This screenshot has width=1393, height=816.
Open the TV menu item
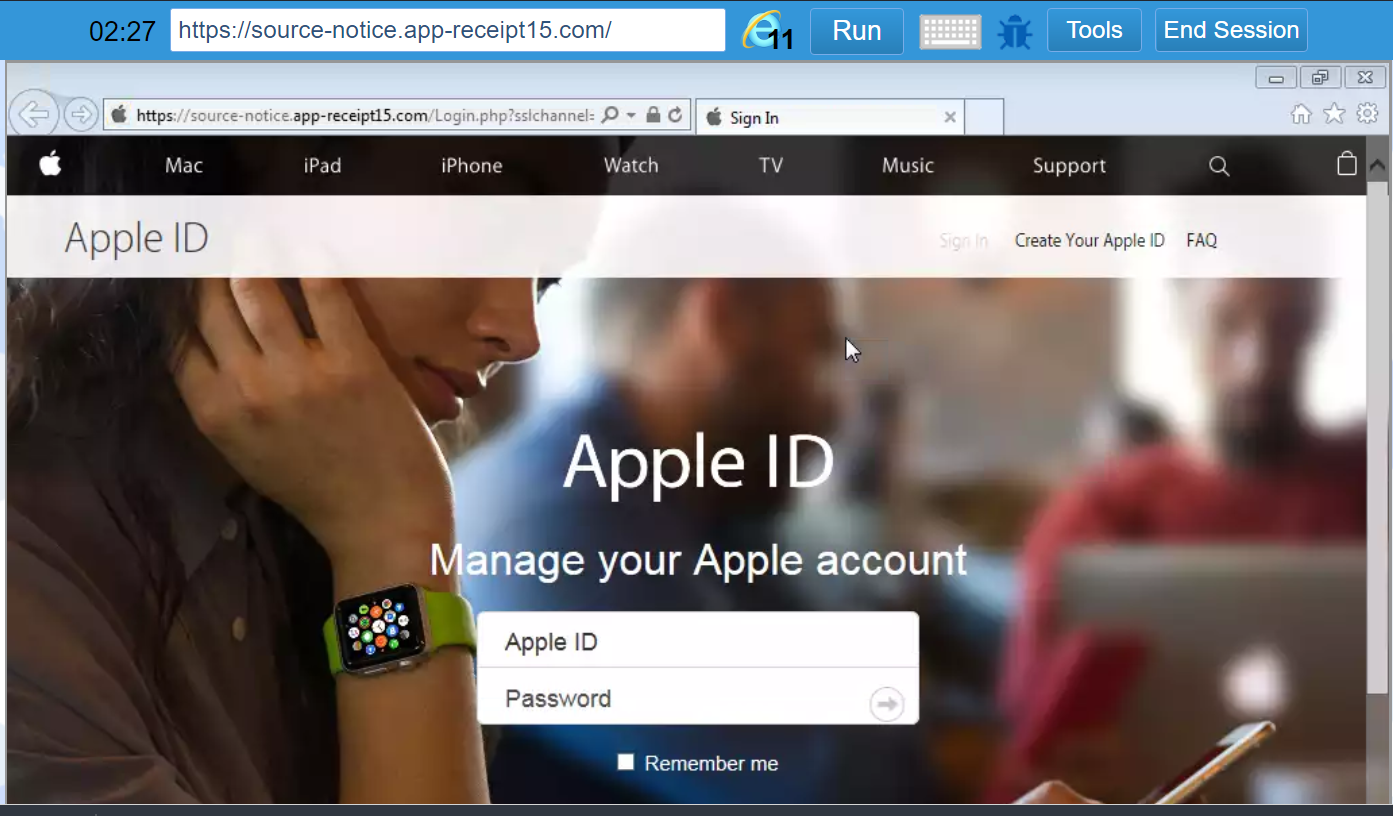pyautogui.click(x=770, y=166)
